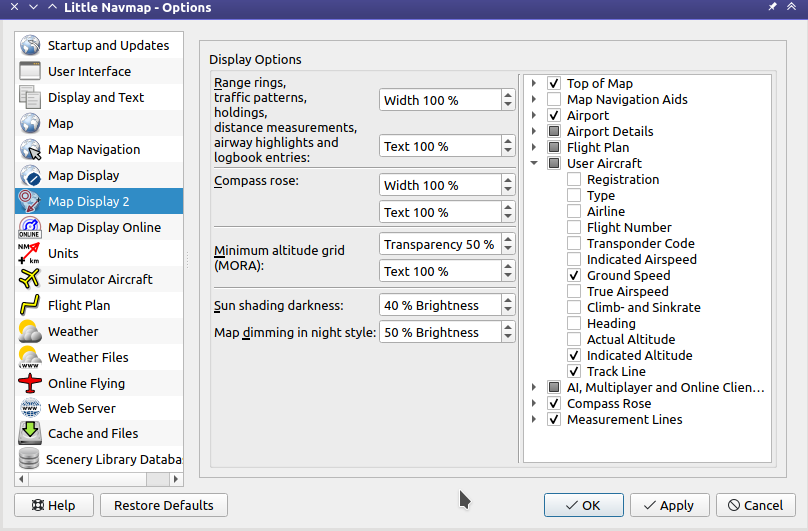808x531 pixels.
Task: Click the MORA Transparency 50 % field
Action: click(x=440, y=244)
